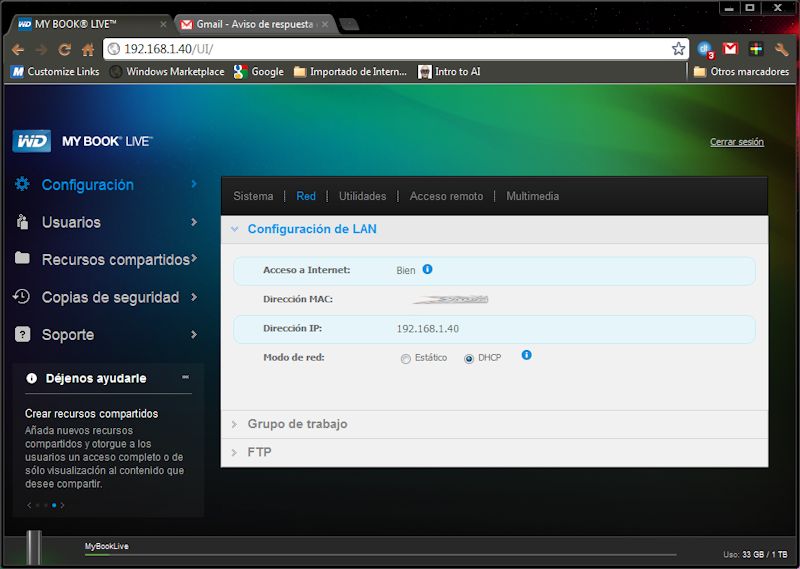Viewport: 800px width, 569px height.
Task: Click the browser forward arrow
Action: point(41,50)
